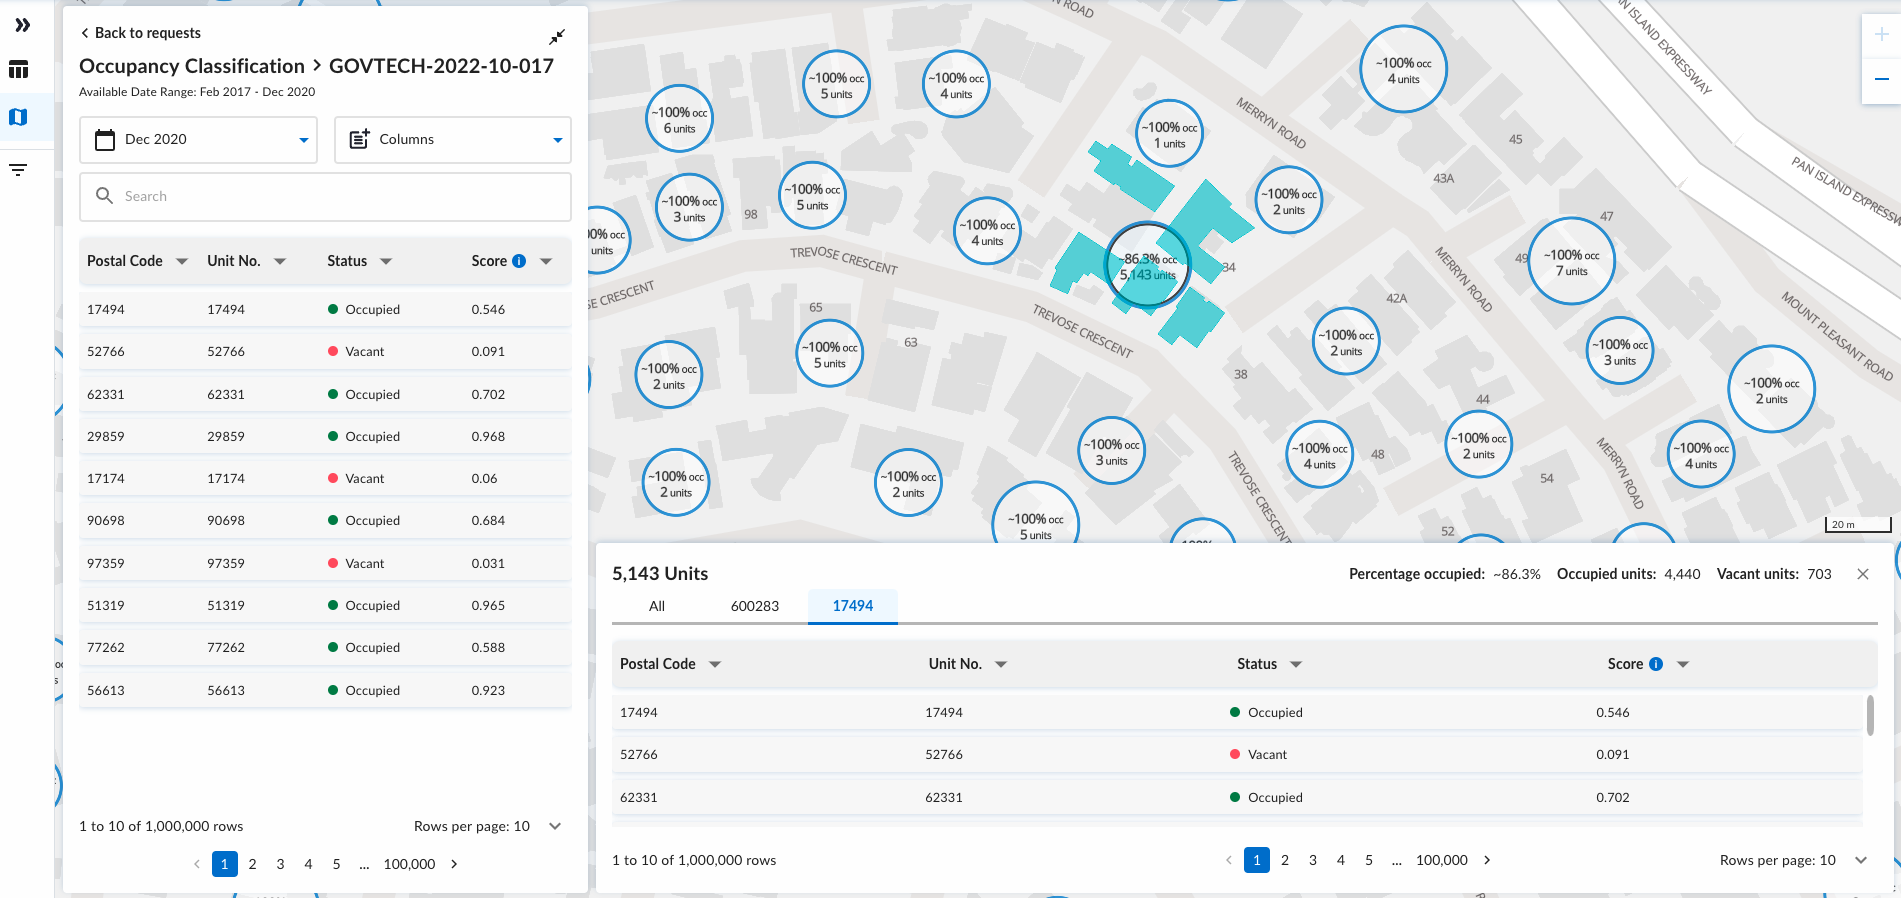Click the 100% occ 7 units map cluster
This screenshot has height=898, width=1901.
(1572, 262)
